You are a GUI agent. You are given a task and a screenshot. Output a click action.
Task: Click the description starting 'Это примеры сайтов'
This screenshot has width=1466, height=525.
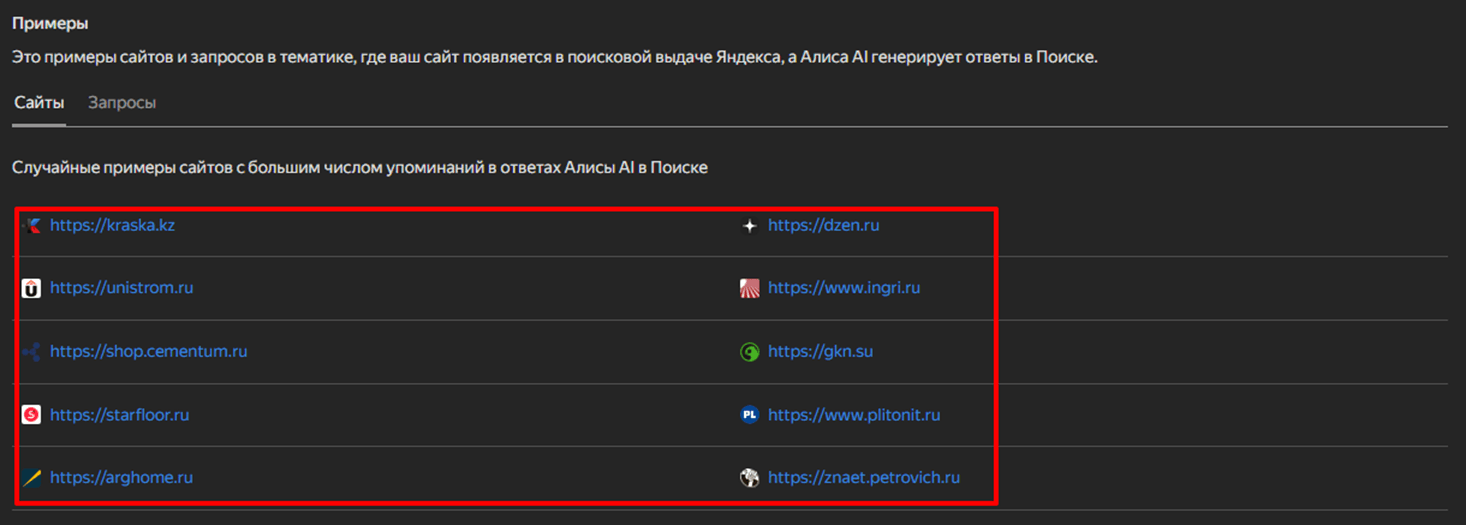tap(555, 57)
